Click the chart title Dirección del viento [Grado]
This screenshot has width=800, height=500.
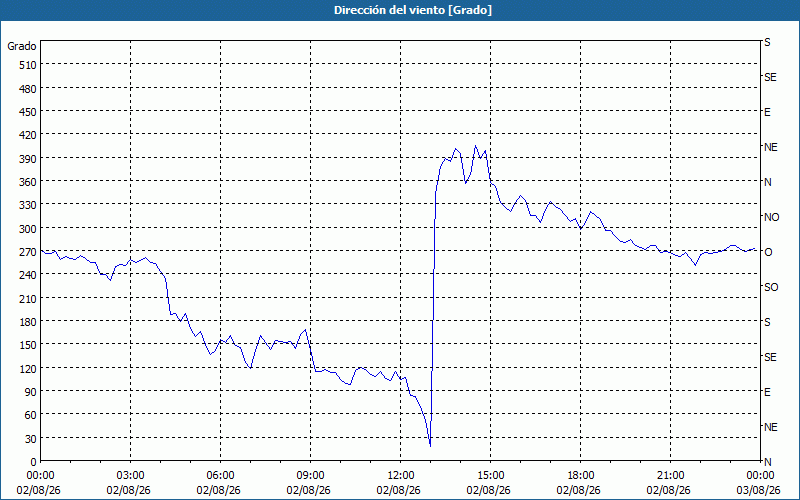click(x=413, y=10)
